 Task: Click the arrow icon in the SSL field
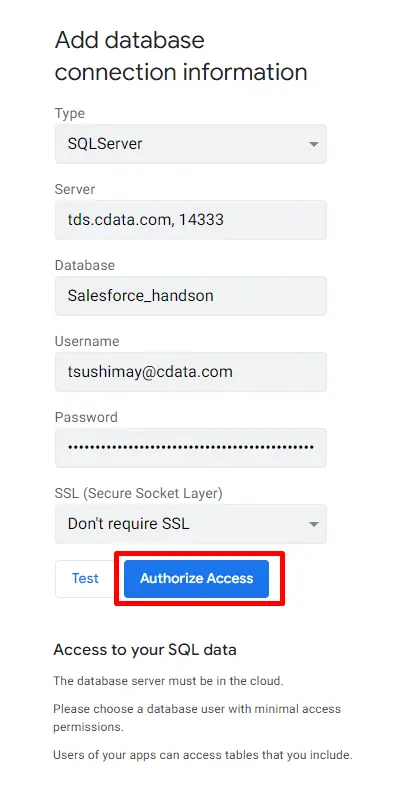tap(313, 524)
